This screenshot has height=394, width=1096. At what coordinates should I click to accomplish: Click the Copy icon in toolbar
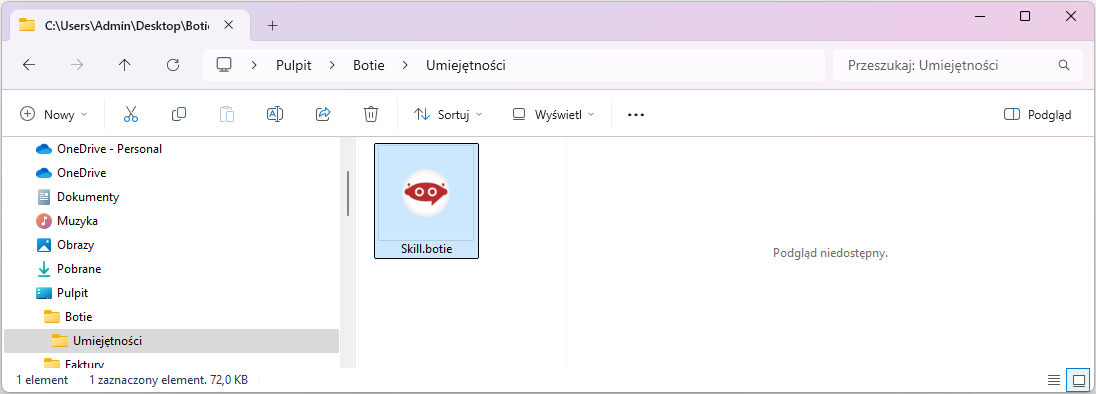click(x=179, y=114)
